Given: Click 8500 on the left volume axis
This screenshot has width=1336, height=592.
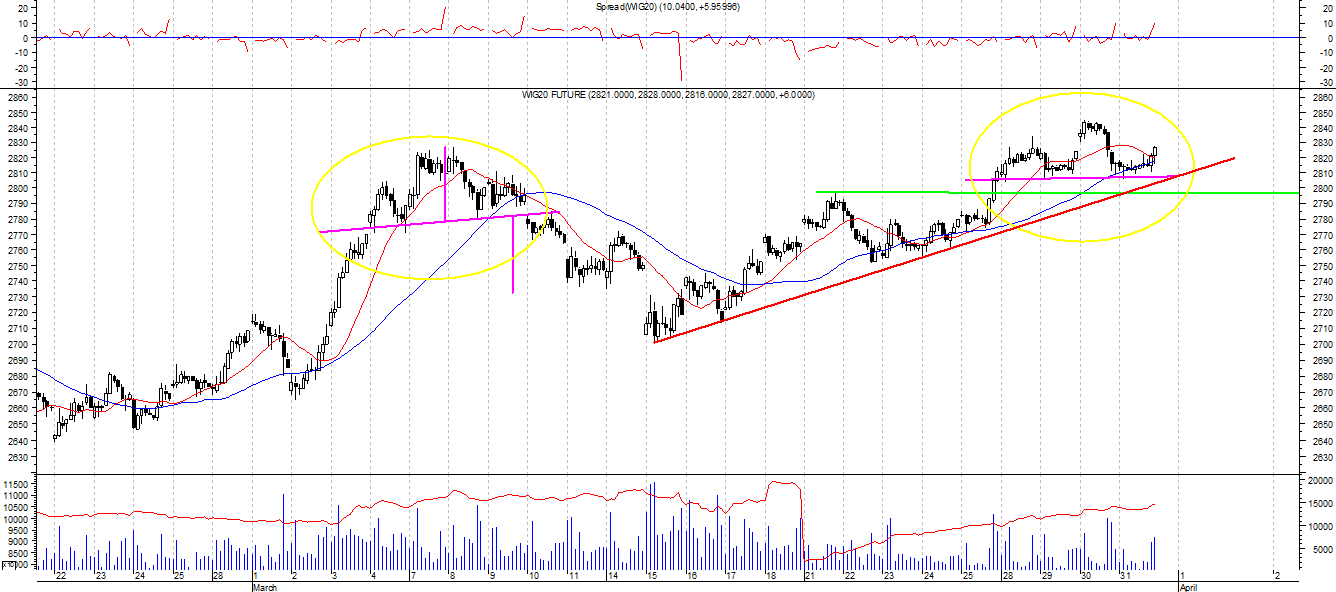Looking at the screenshot, I should point(19,552).
